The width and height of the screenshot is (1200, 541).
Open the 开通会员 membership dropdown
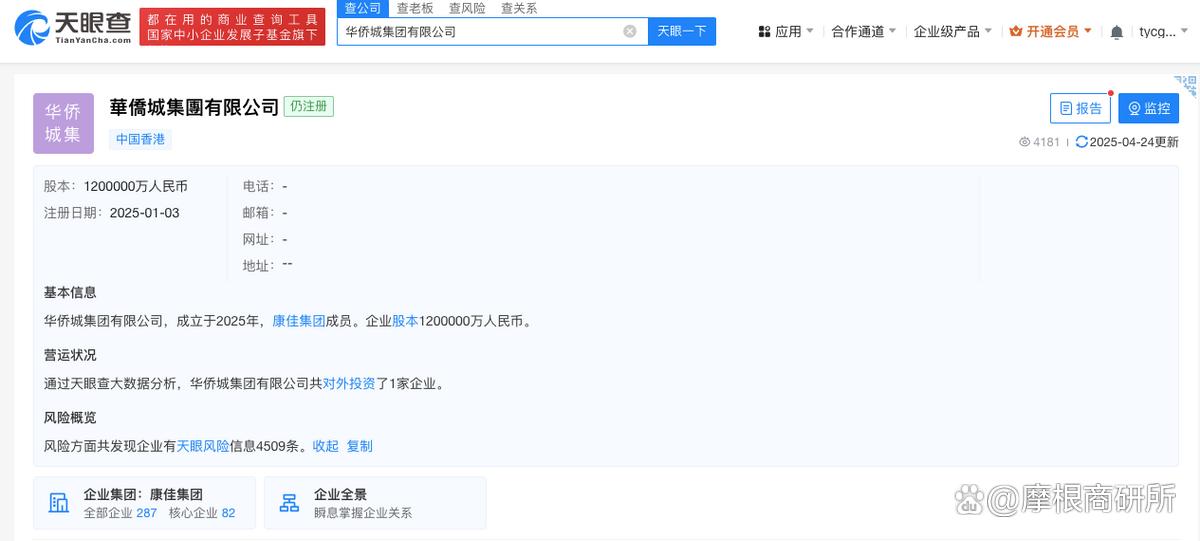coord(1051,32)
